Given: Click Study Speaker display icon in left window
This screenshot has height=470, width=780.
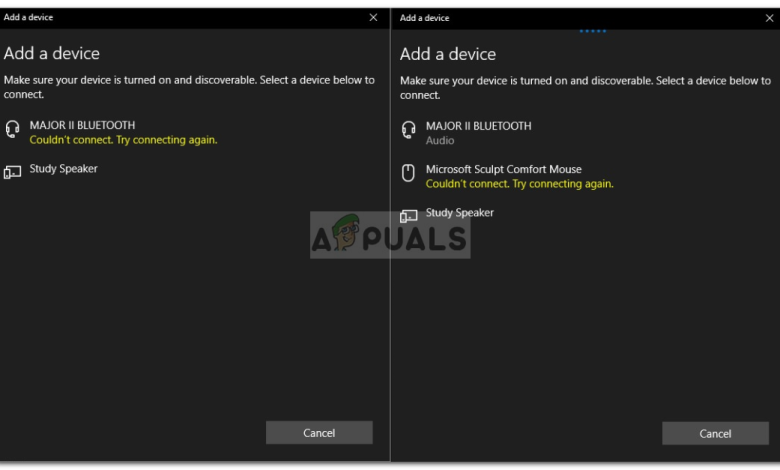Looking at the screenshot, I should 12,172.
